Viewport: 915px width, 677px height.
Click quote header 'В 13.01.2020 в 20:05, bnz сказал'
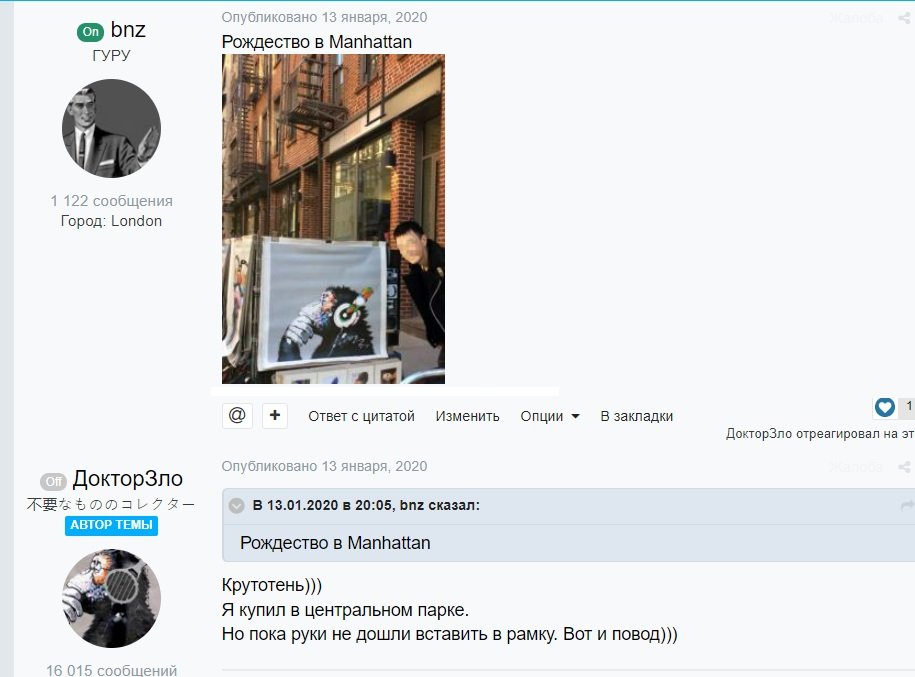click(x=366, y=505)
